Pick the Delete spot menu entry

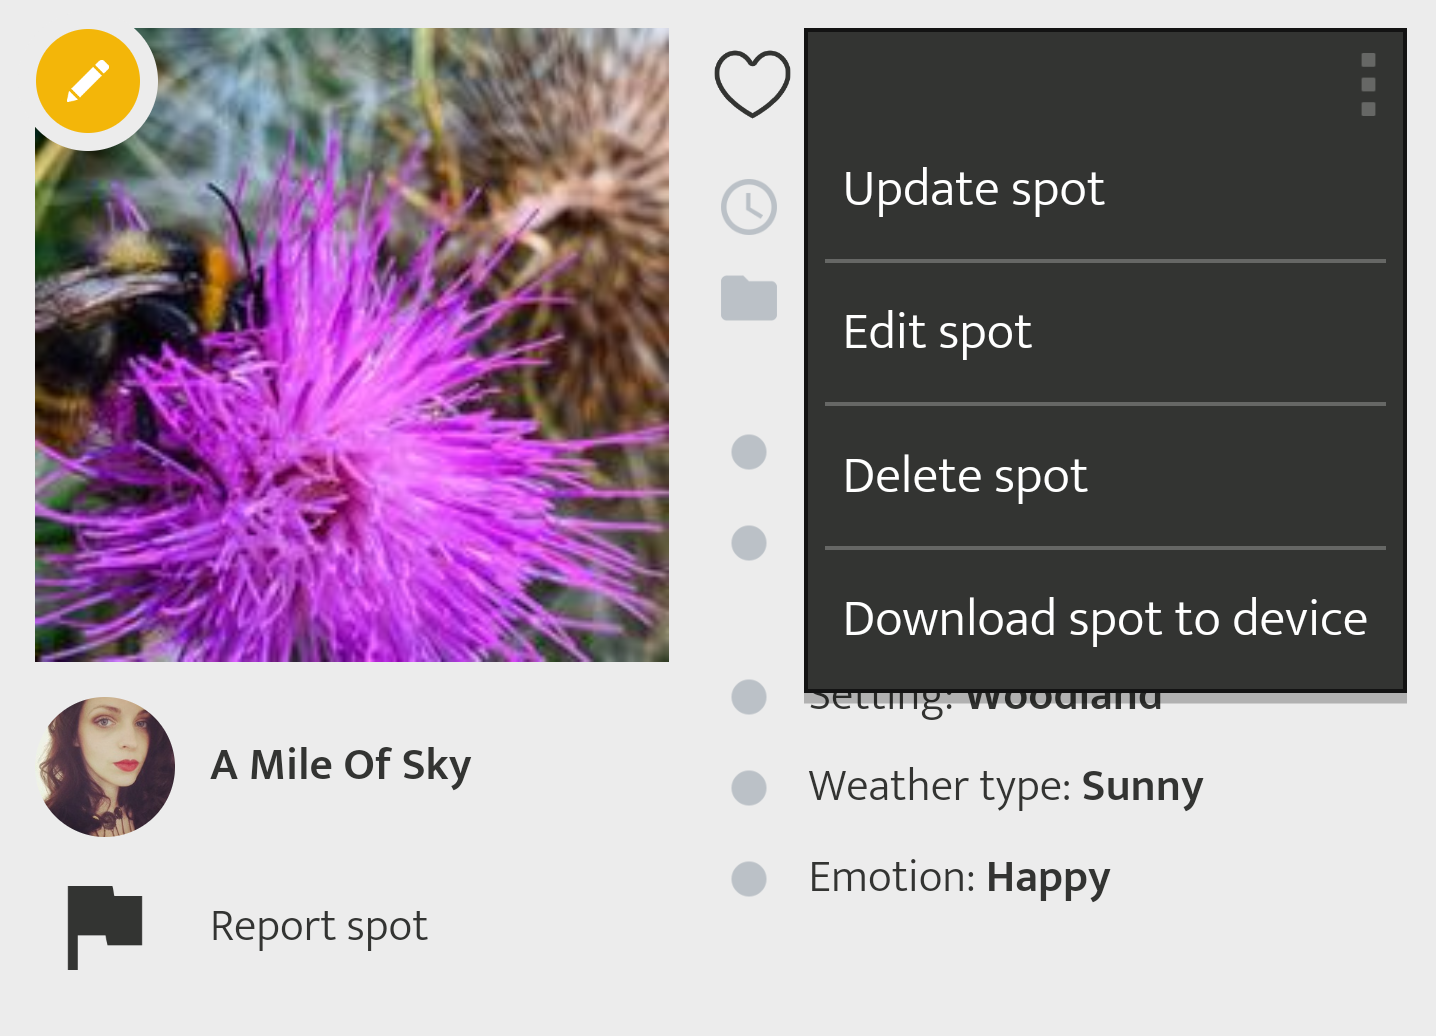tap(965, 476)
